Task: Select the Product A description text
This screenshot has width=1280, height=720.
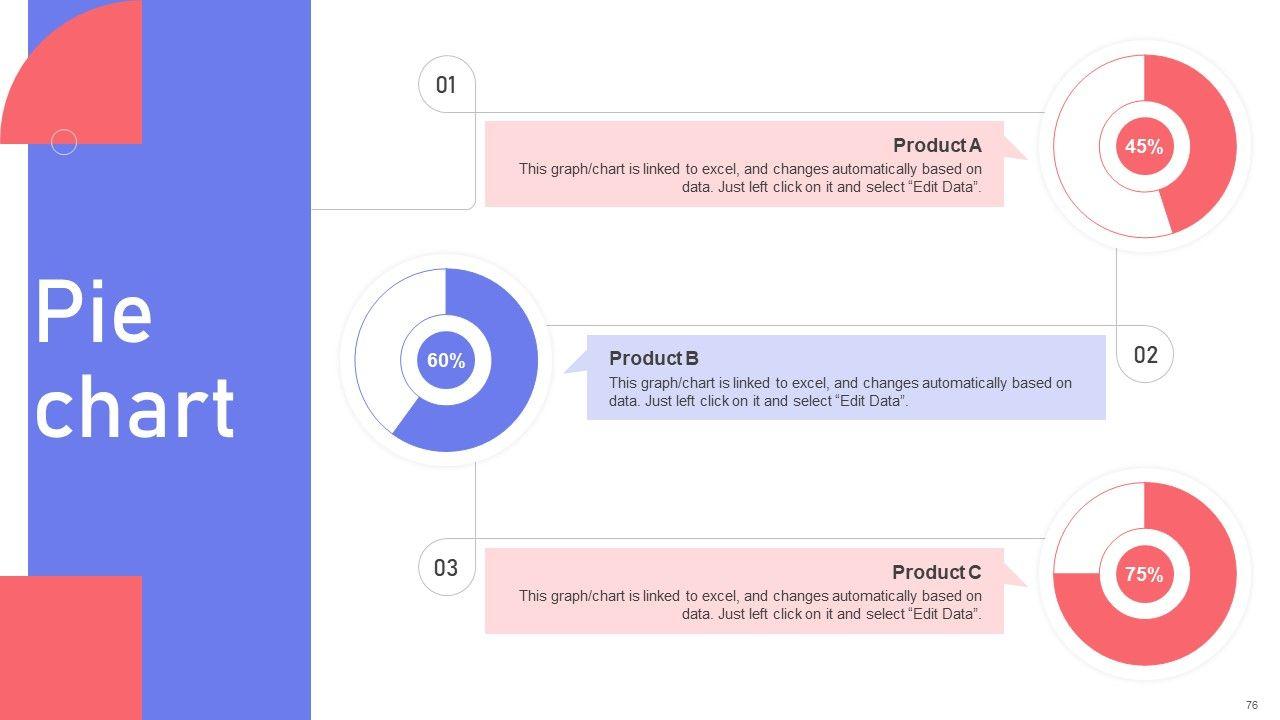Action: click(x=750, y=178)
